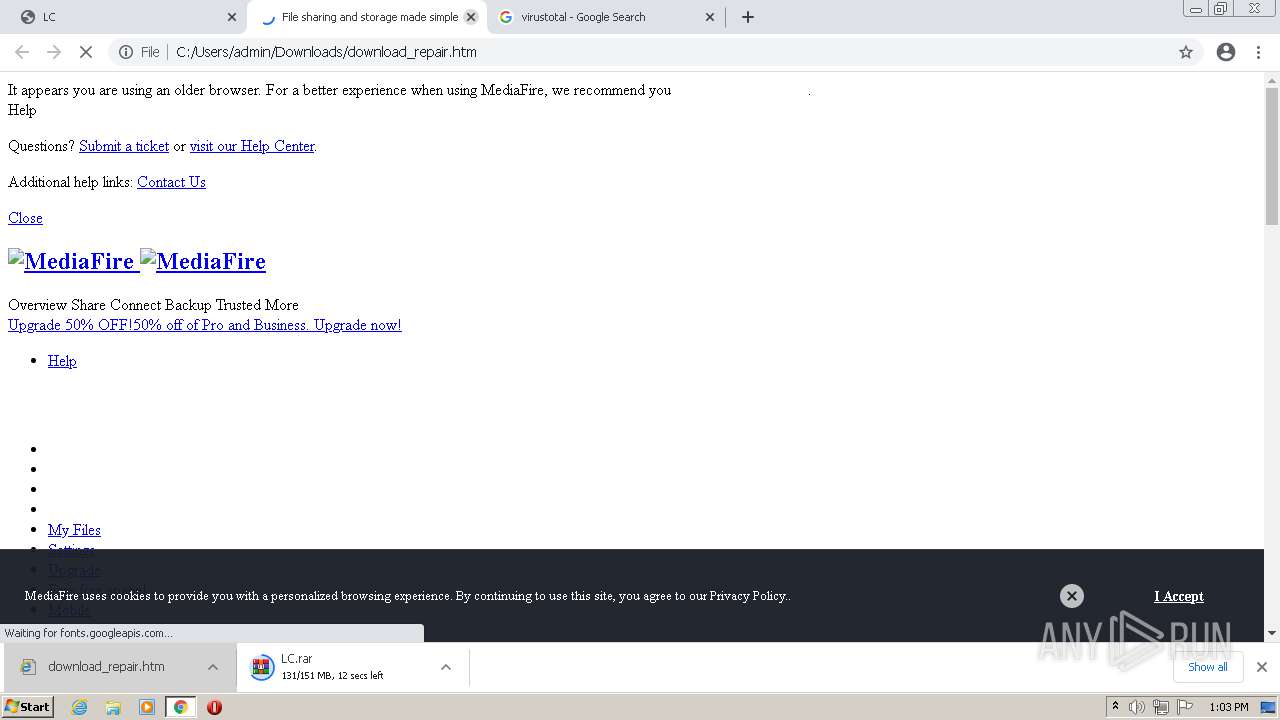Click the second MediaFire logo link
The image size is (1280, 720).
(x=203, y=261)
